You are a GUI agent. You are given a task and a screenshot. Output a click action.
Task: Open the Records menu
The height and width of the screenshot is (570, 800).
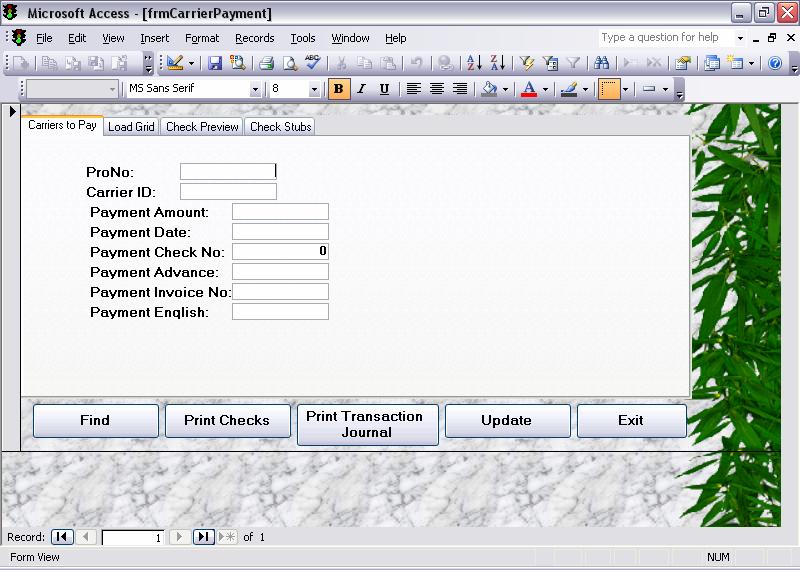pos(254,38)
